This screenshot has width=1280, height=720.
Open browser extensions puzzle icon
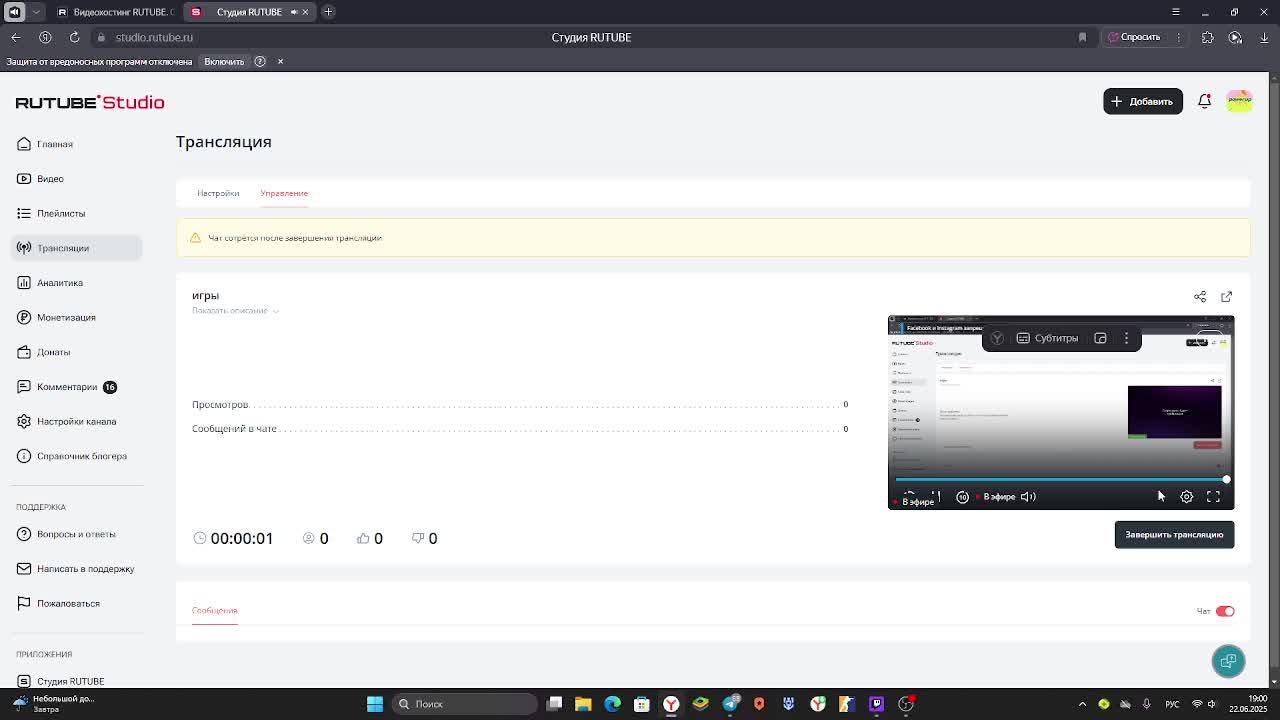pos(1208,37)
